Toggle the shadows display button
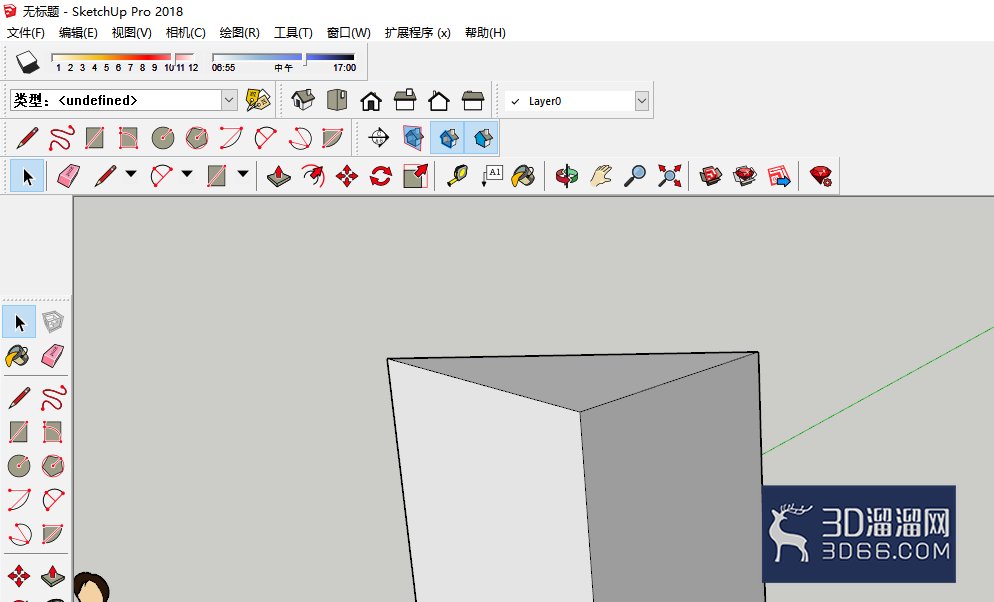This screenshot has height=602, width=994. [x=27, y=62]
